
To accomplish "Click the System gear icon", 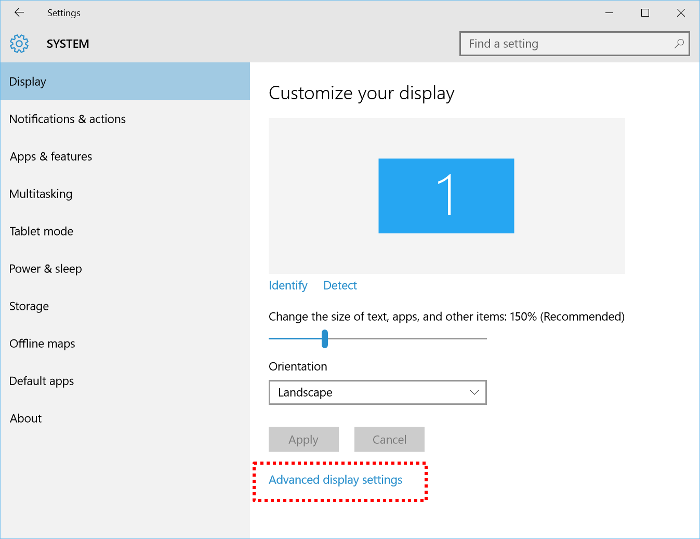I will click(20, 44).
